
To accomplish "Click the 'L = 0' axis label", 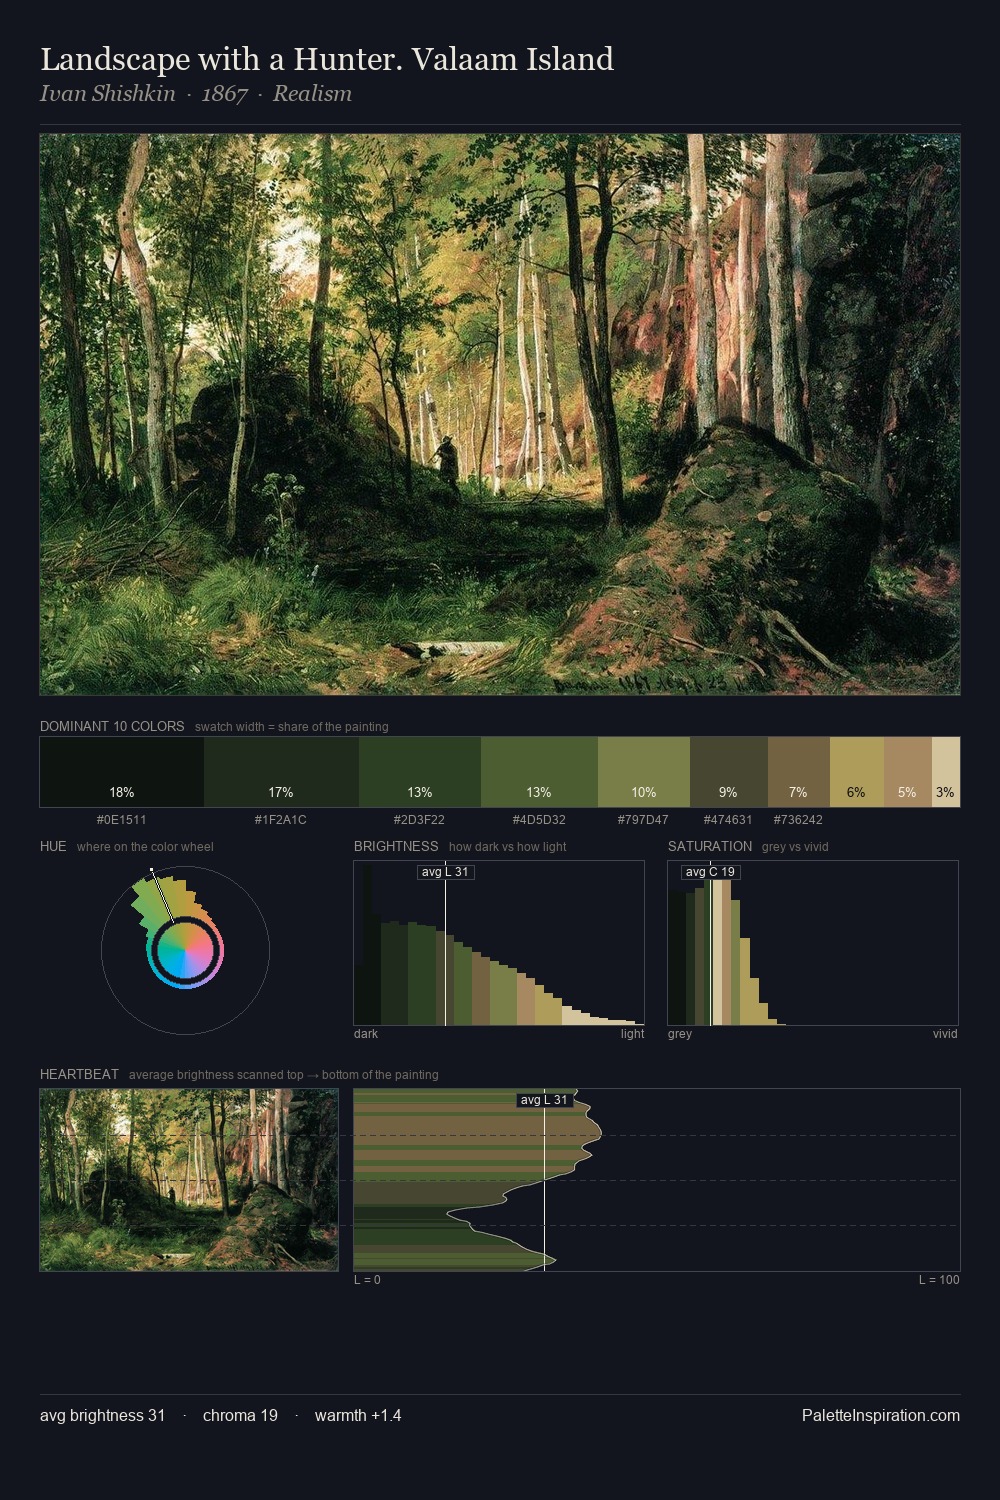I will coord(367,1280).
